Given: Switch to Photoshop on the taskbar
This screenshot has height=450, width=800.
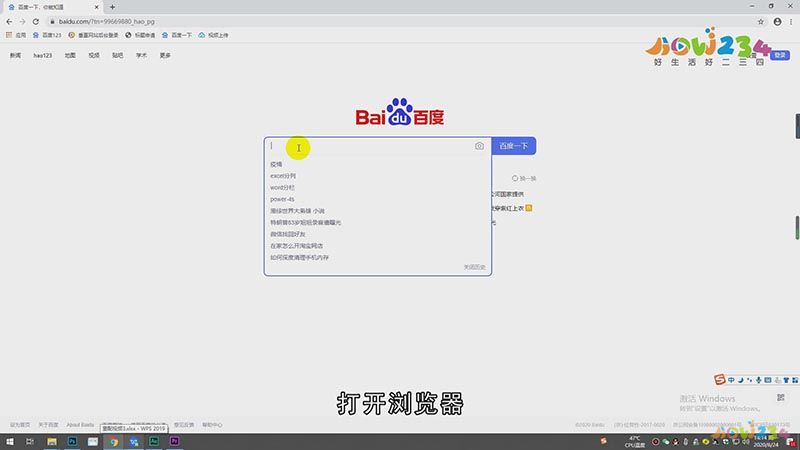Looking at the screenshot, I should (72, 441).
